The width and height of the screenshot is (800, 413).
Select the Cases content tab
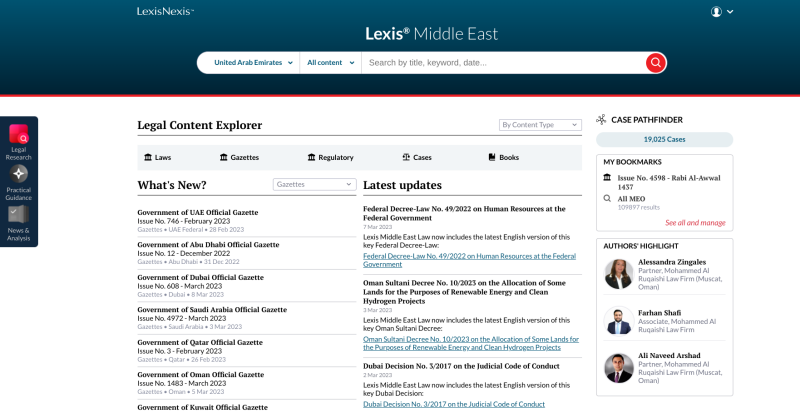pyautogui.click(x=417, y=157)
